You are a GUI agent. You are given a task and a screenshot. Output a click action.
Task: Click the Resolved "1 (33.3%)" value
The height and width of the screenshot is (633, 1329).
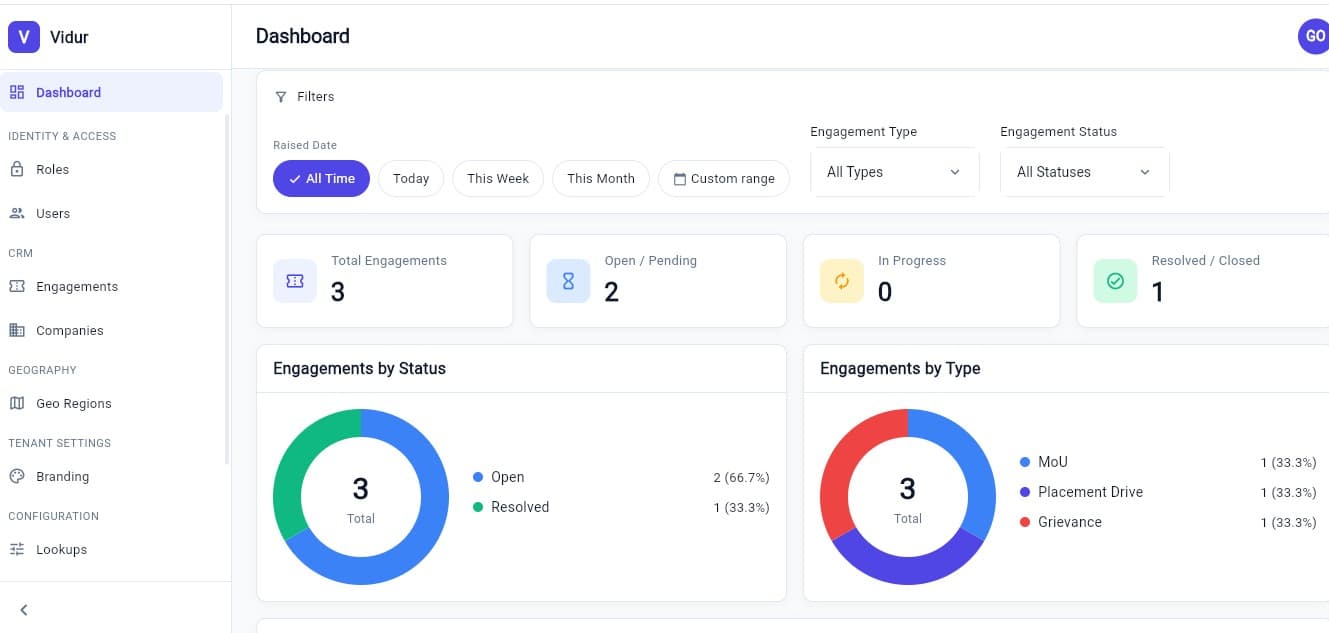pyautogui.click(x=741, y=508)
